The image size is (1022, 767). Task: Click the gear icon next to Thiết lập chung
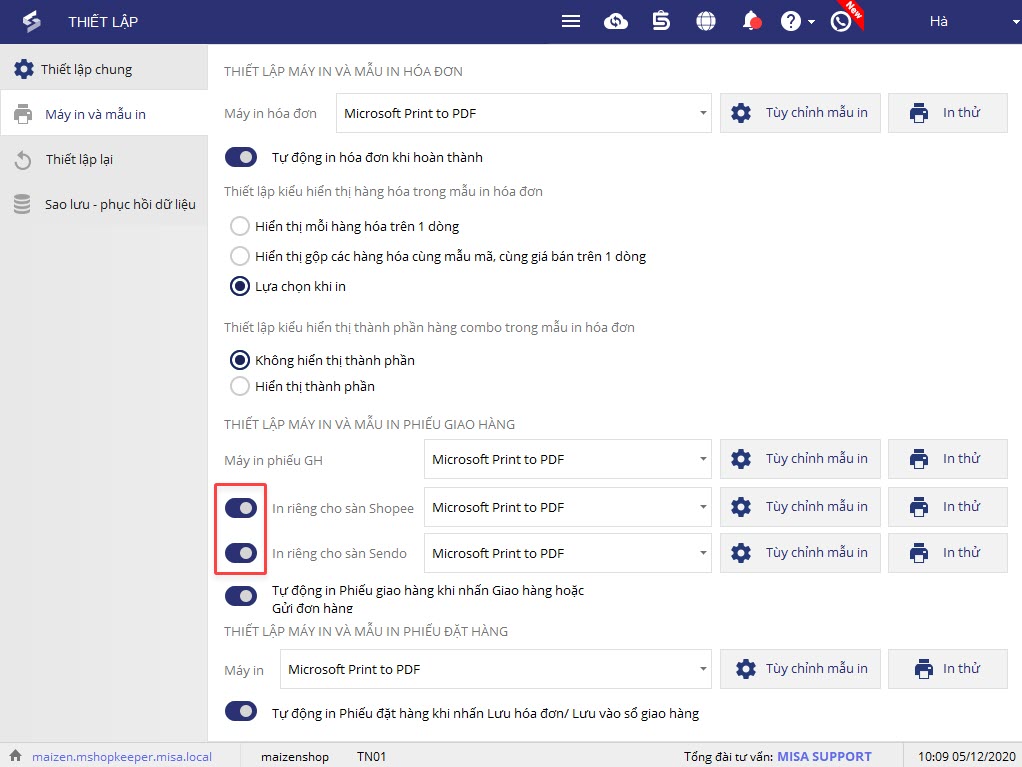[x=23, y=68]
